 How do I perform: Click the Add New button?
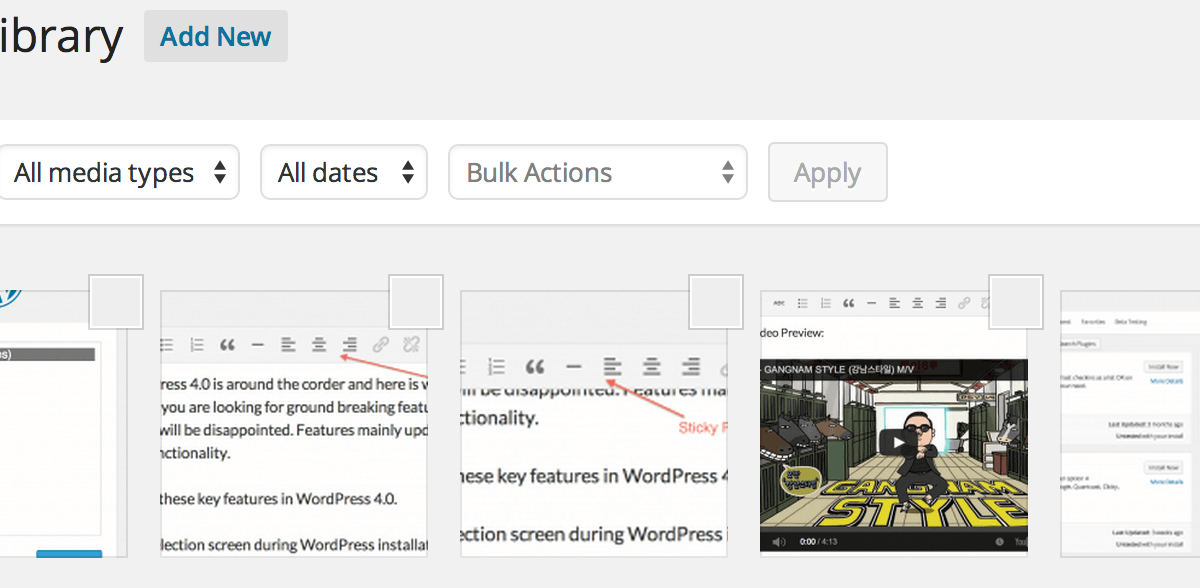pyautogui.click(x=216, y=36)
